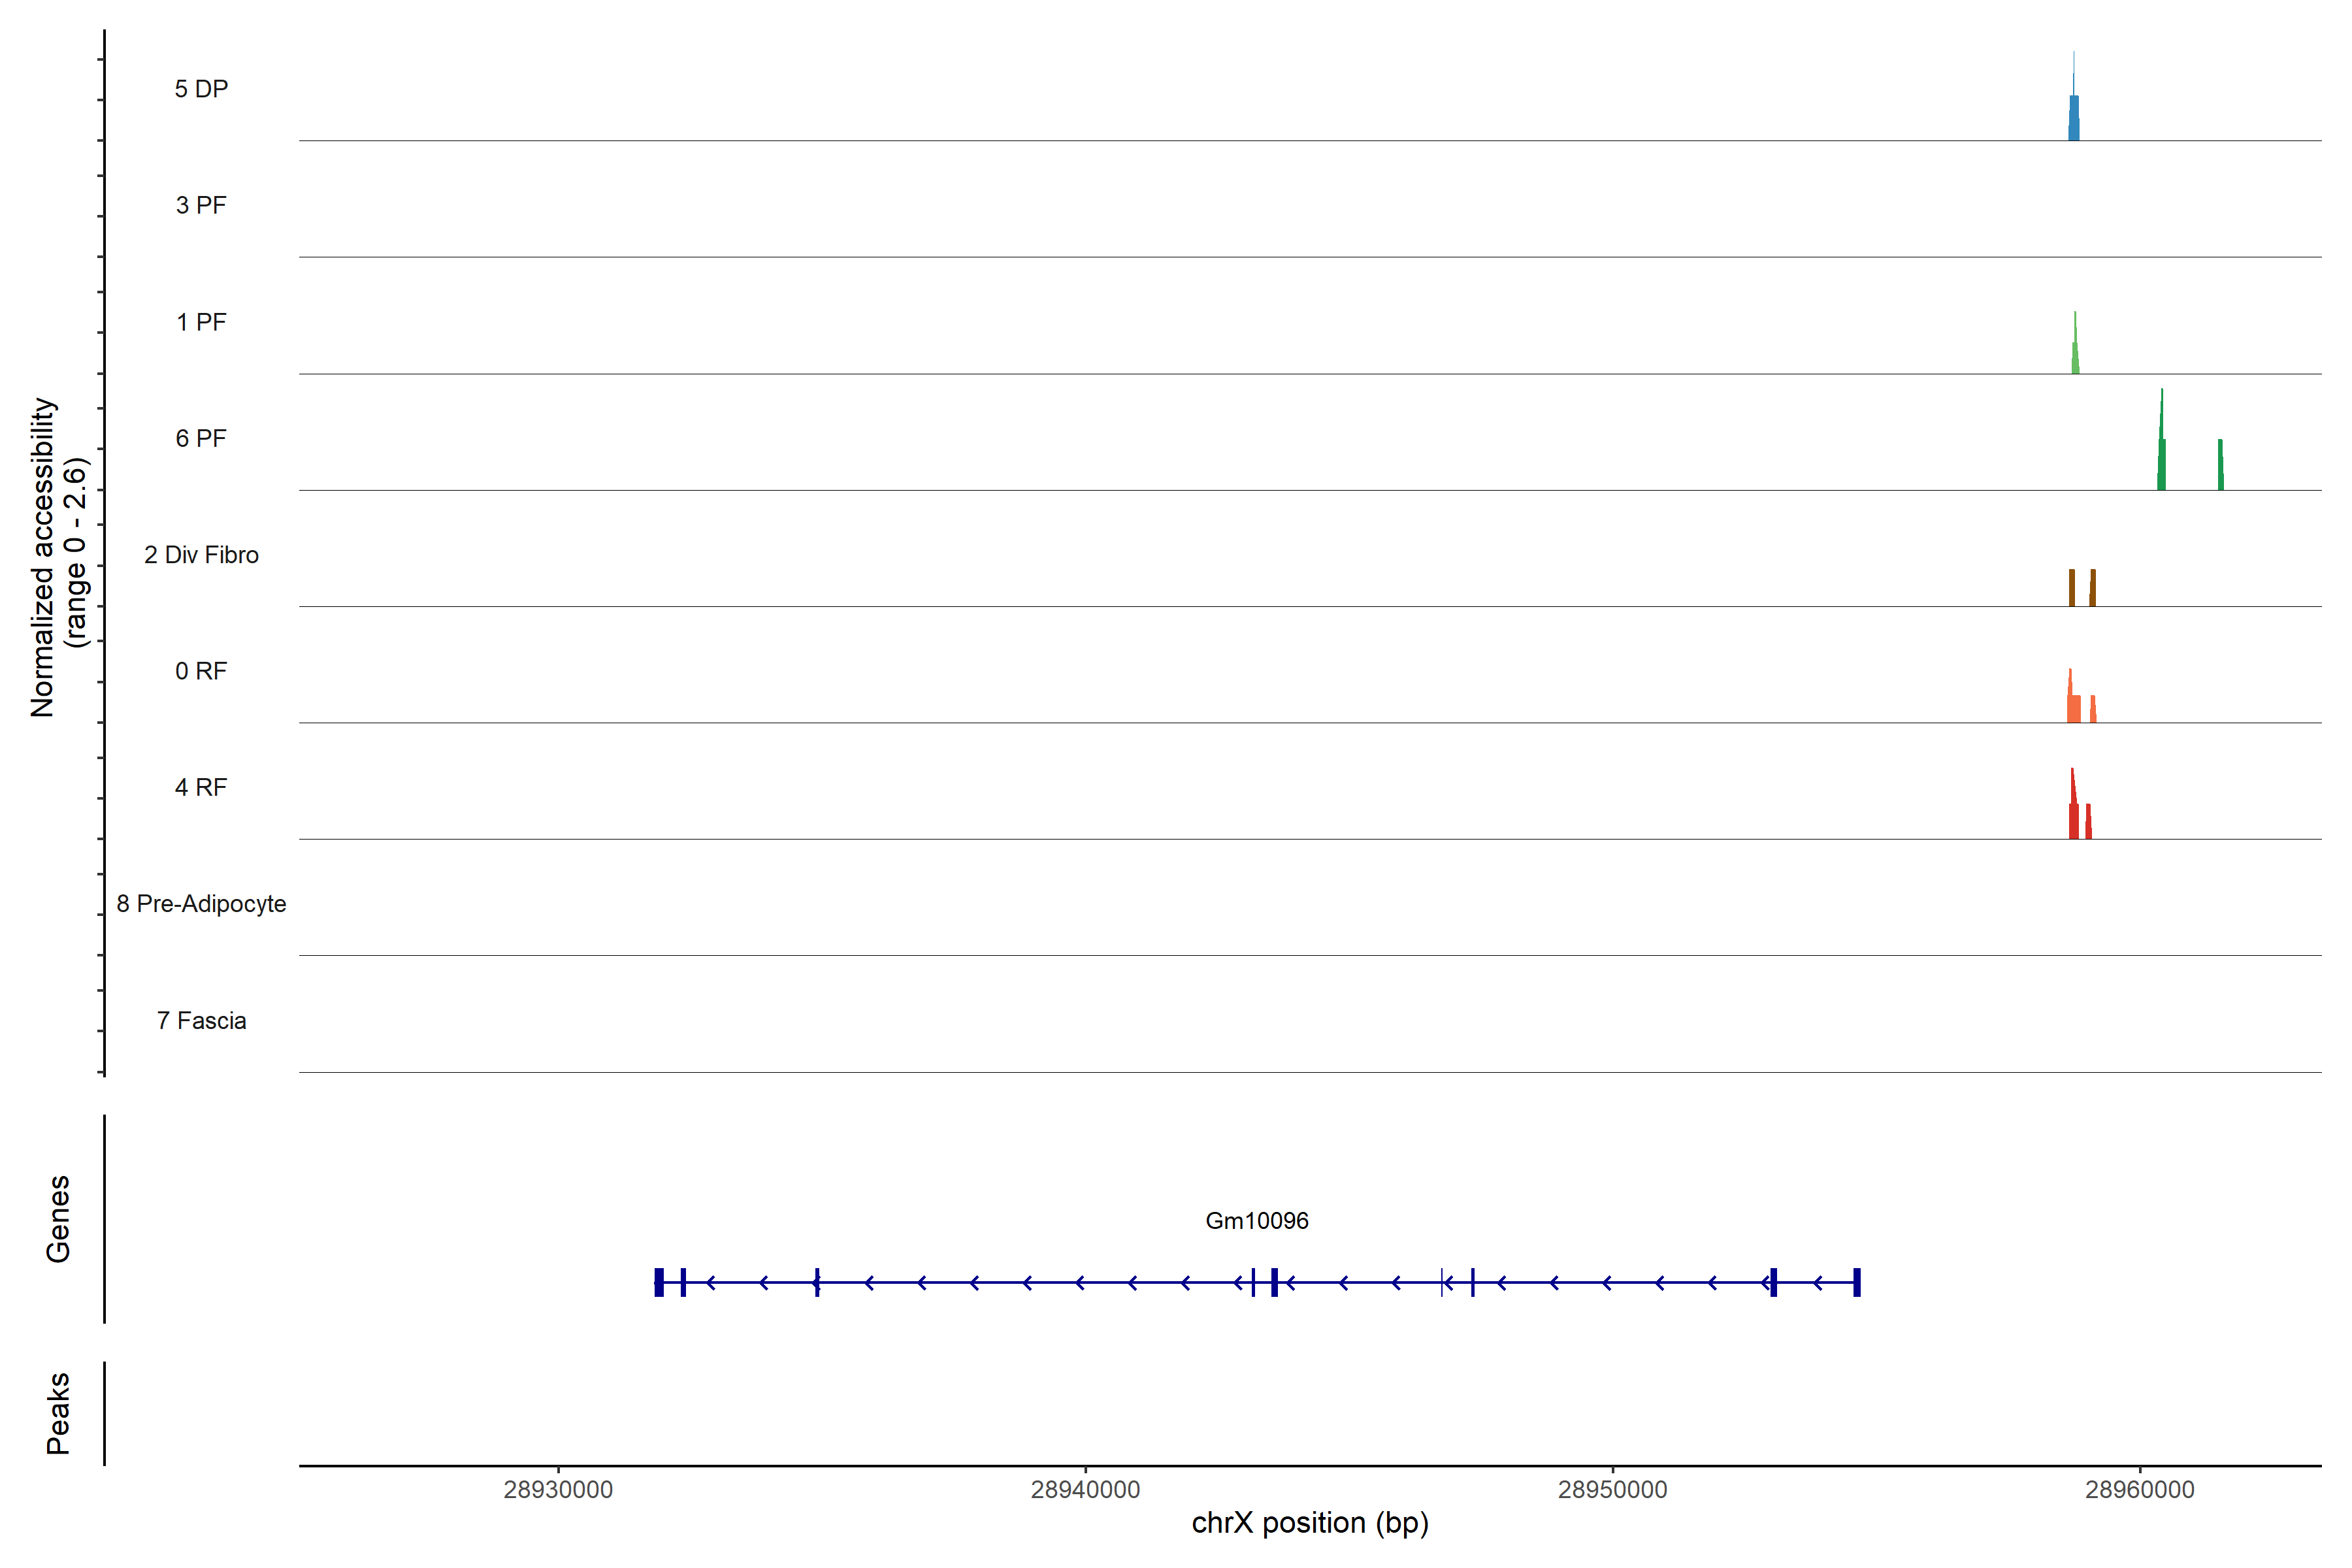This screenshot has width=2352, height=1568.
Task: Click the Genes panel label
Action: [58, 1218]
